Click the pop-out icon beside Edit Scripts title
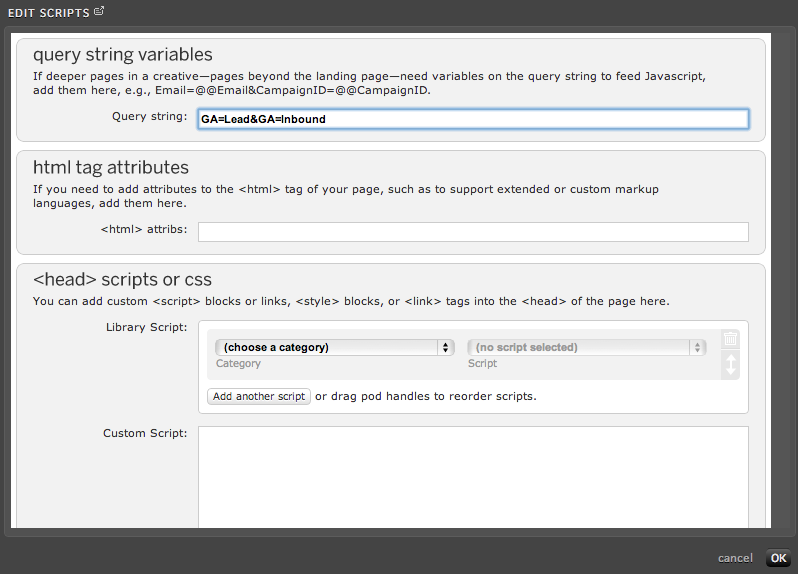Image resolution: width=798 pixels, height=574 pixels. pyautogui.click(x=99, y=11)
